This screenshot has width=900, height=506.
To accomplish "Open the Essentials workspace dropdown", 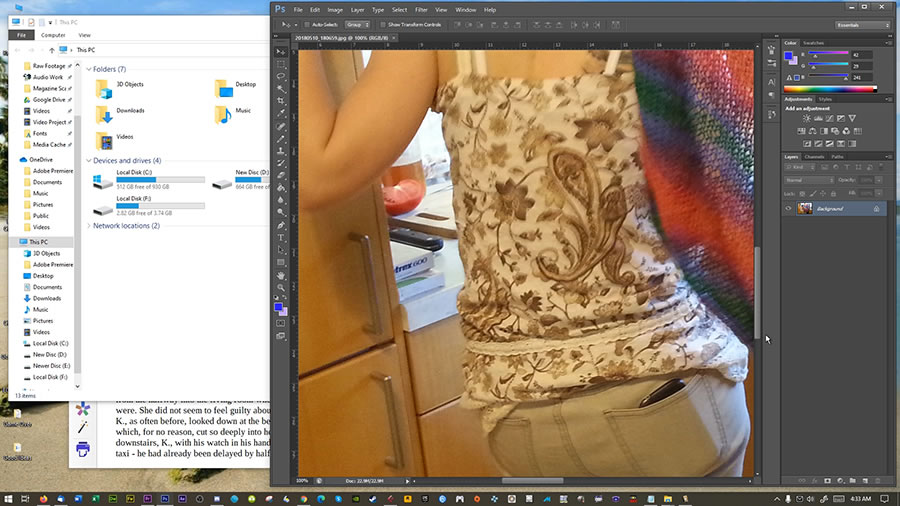I will (x=862, y=25).
